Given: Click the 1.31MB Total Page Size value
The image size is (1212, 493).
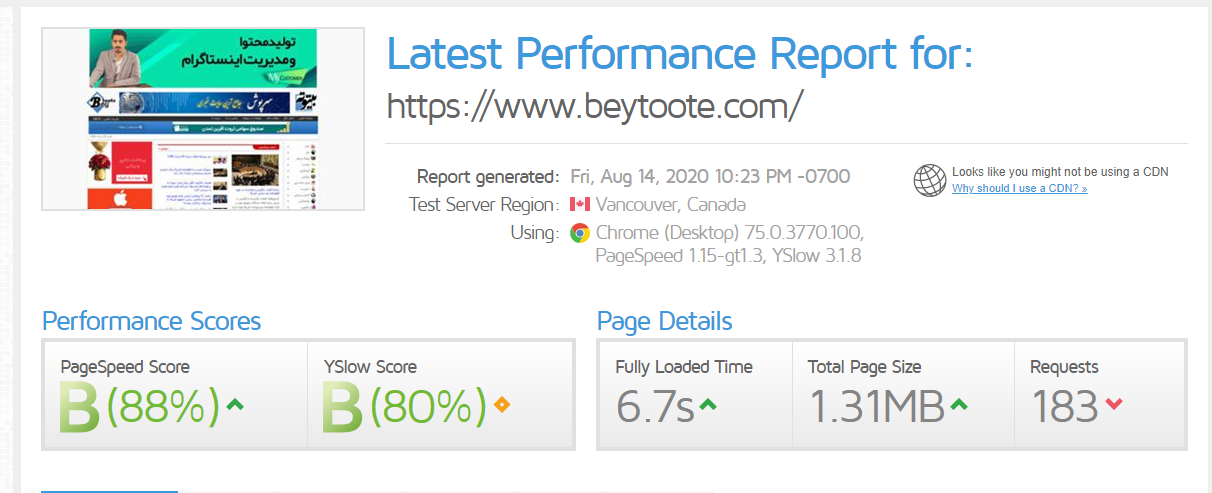Looking at the screenshot, I should pyautogui.click(x=875, y=406).
